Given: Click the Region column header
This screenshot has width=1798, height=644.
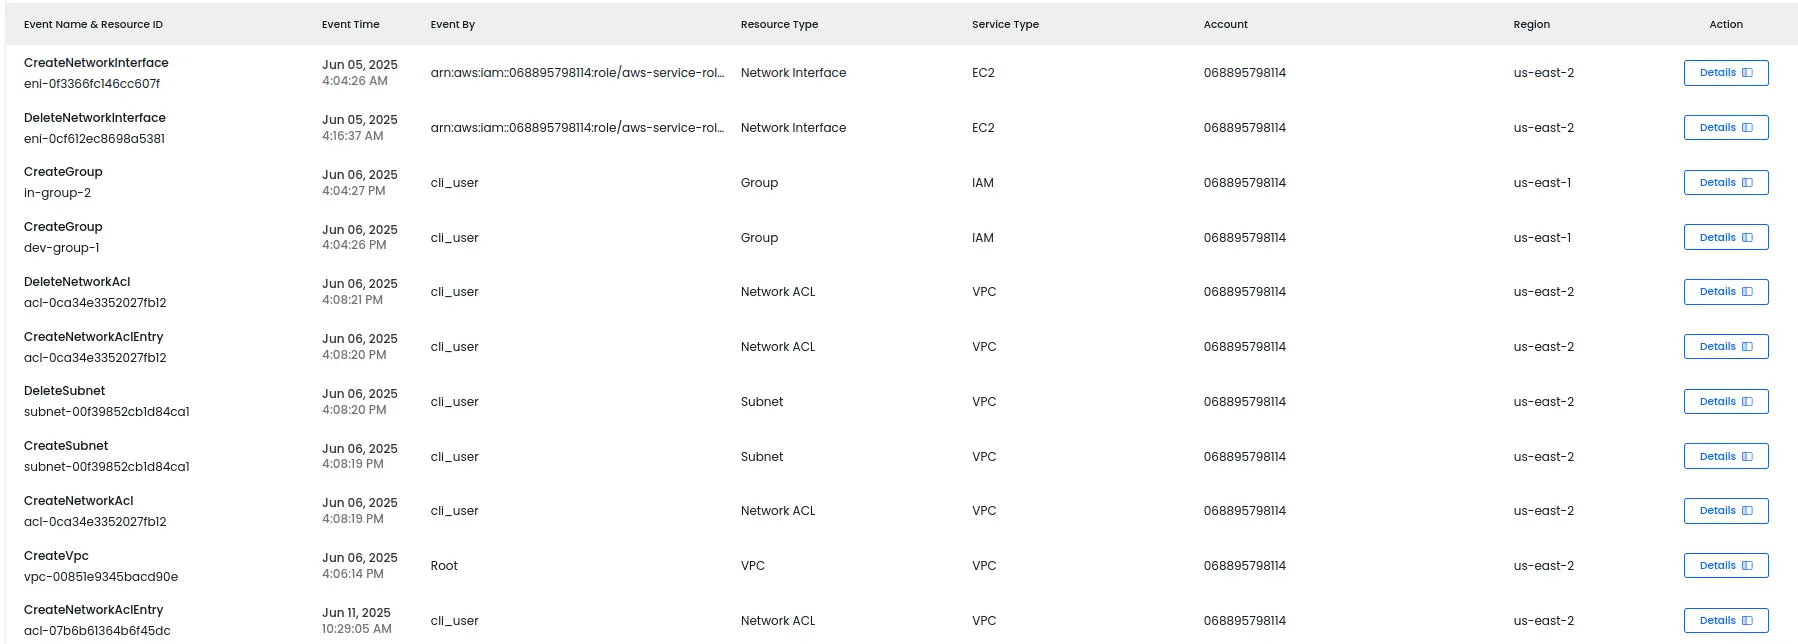Looking at the screenshot, I should point(1531,24).
